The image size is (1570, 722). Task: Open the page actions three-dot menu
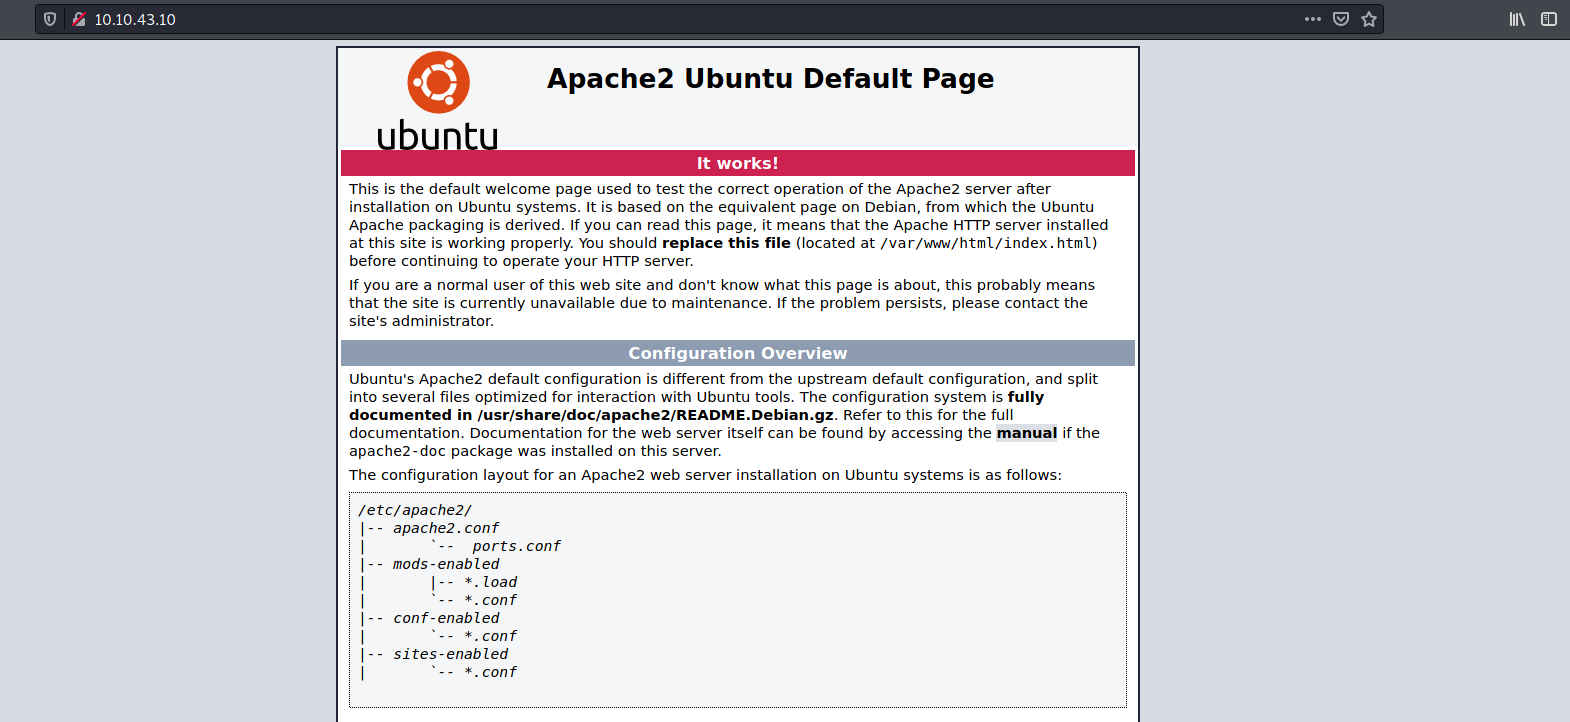pos(1313,19)
